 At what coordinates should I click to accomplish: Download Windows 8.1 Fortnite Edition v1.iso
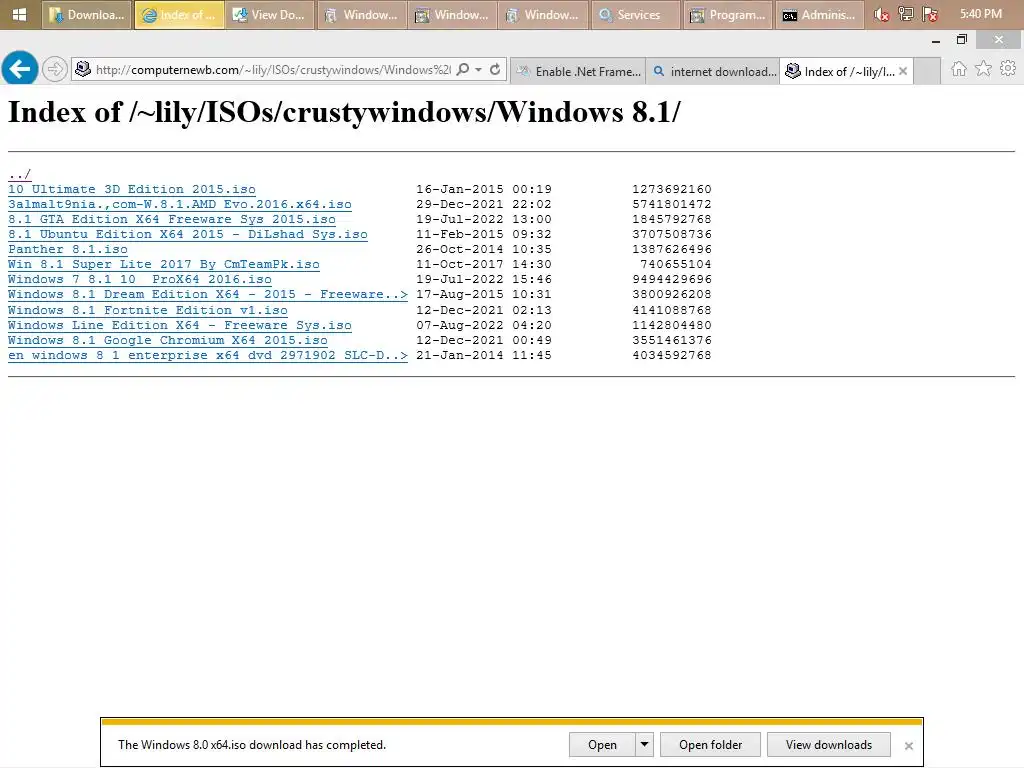148,310
